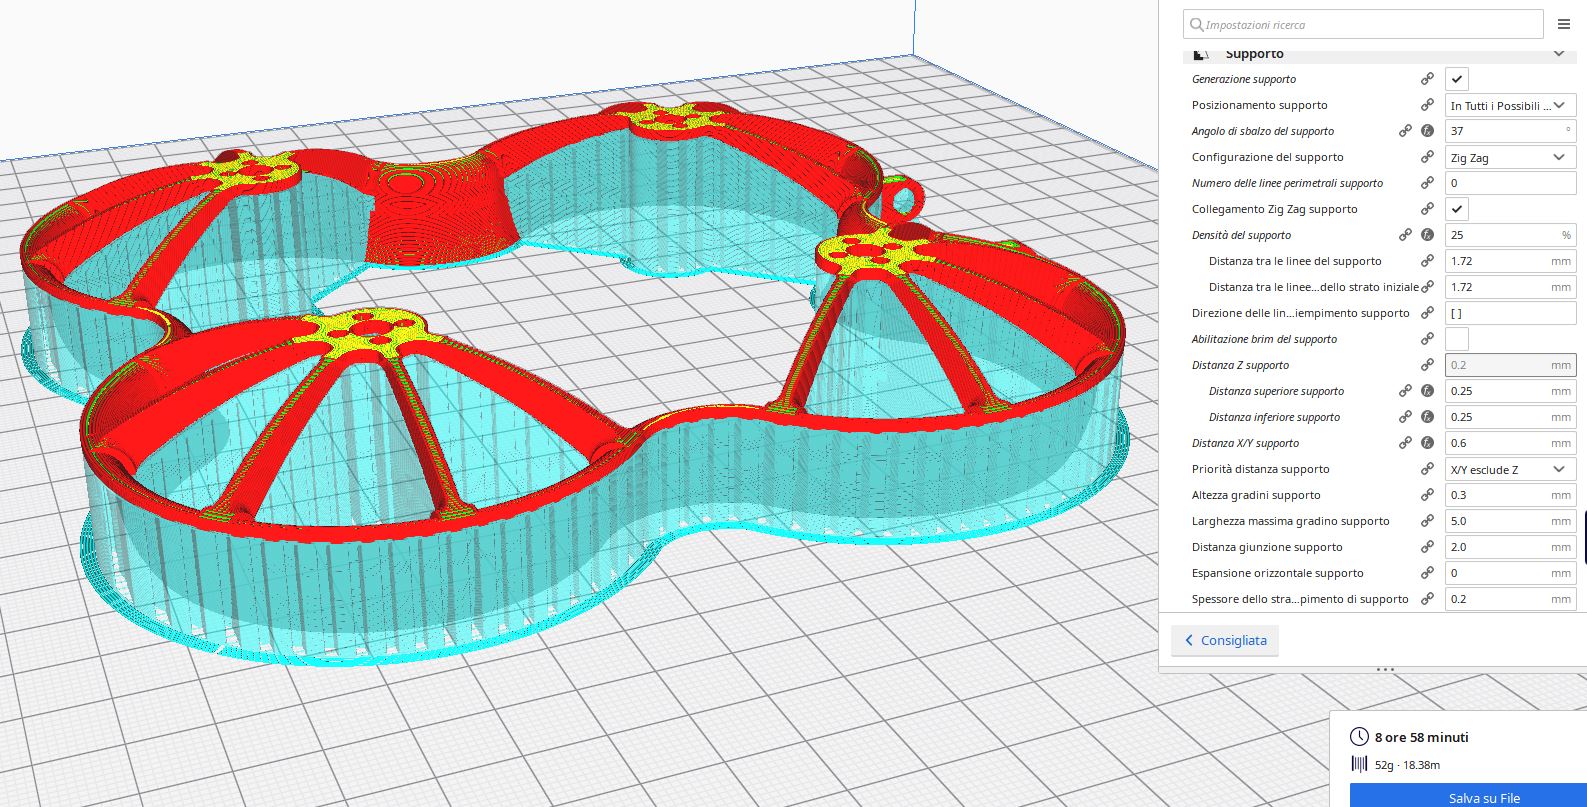Switch back to Consigliata settings
The image size is (1587, 807).
click(x=1225, y=640)
